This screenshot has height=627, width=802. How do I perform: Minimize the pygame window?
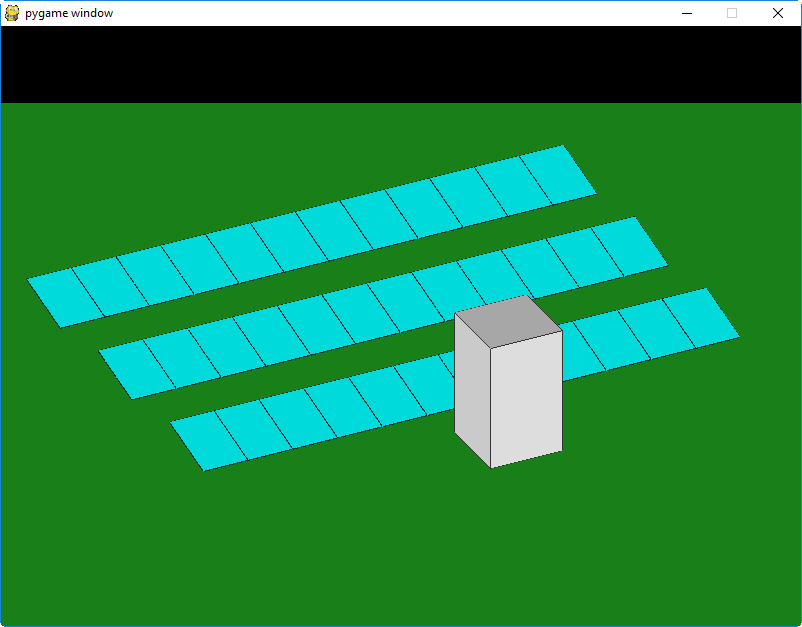coord(687,13)
